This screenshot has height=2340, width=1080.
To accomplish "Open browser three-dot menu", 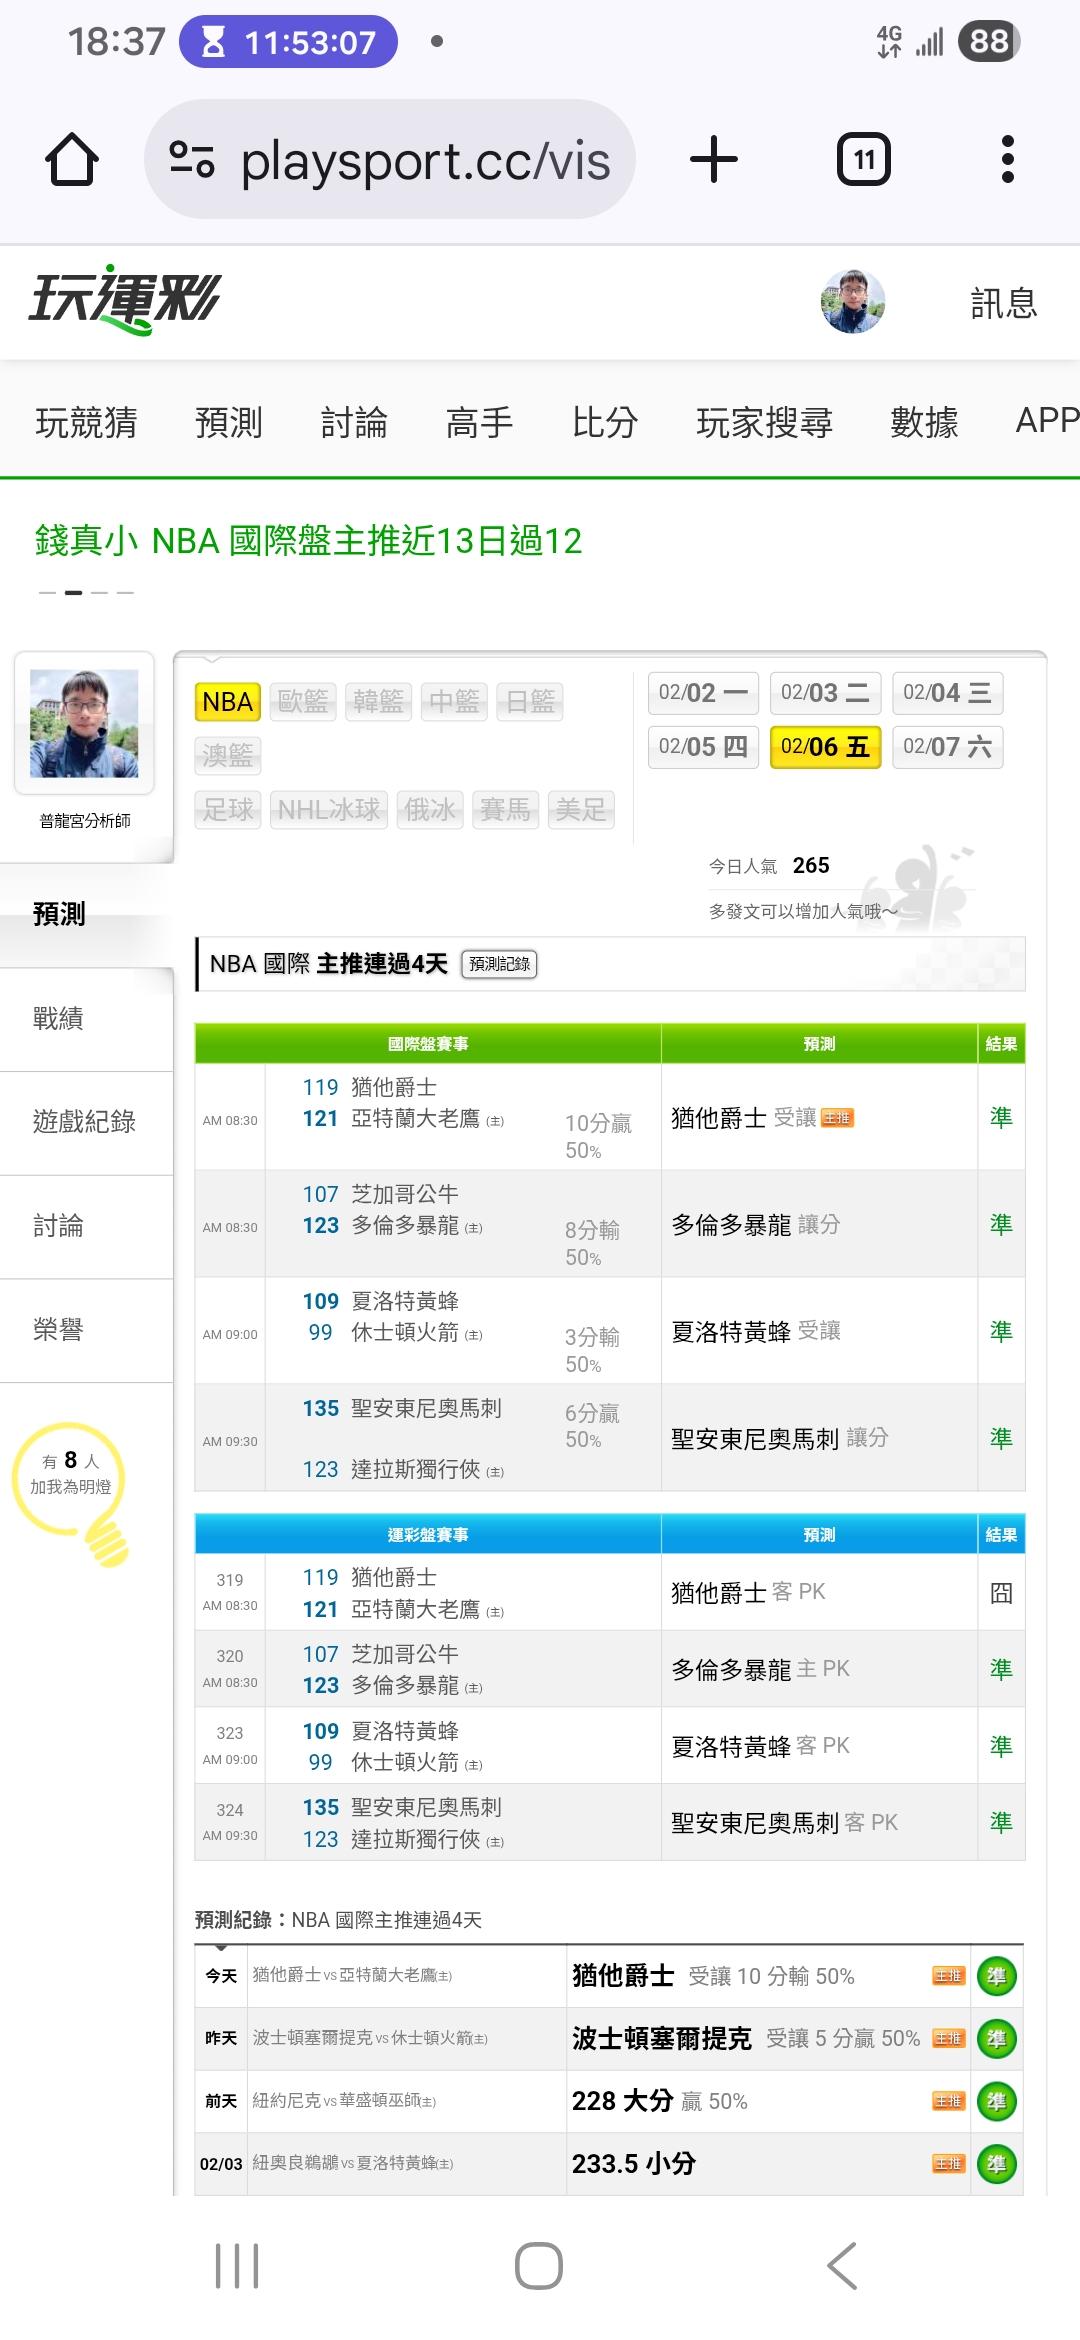I will click(1007, 160).
